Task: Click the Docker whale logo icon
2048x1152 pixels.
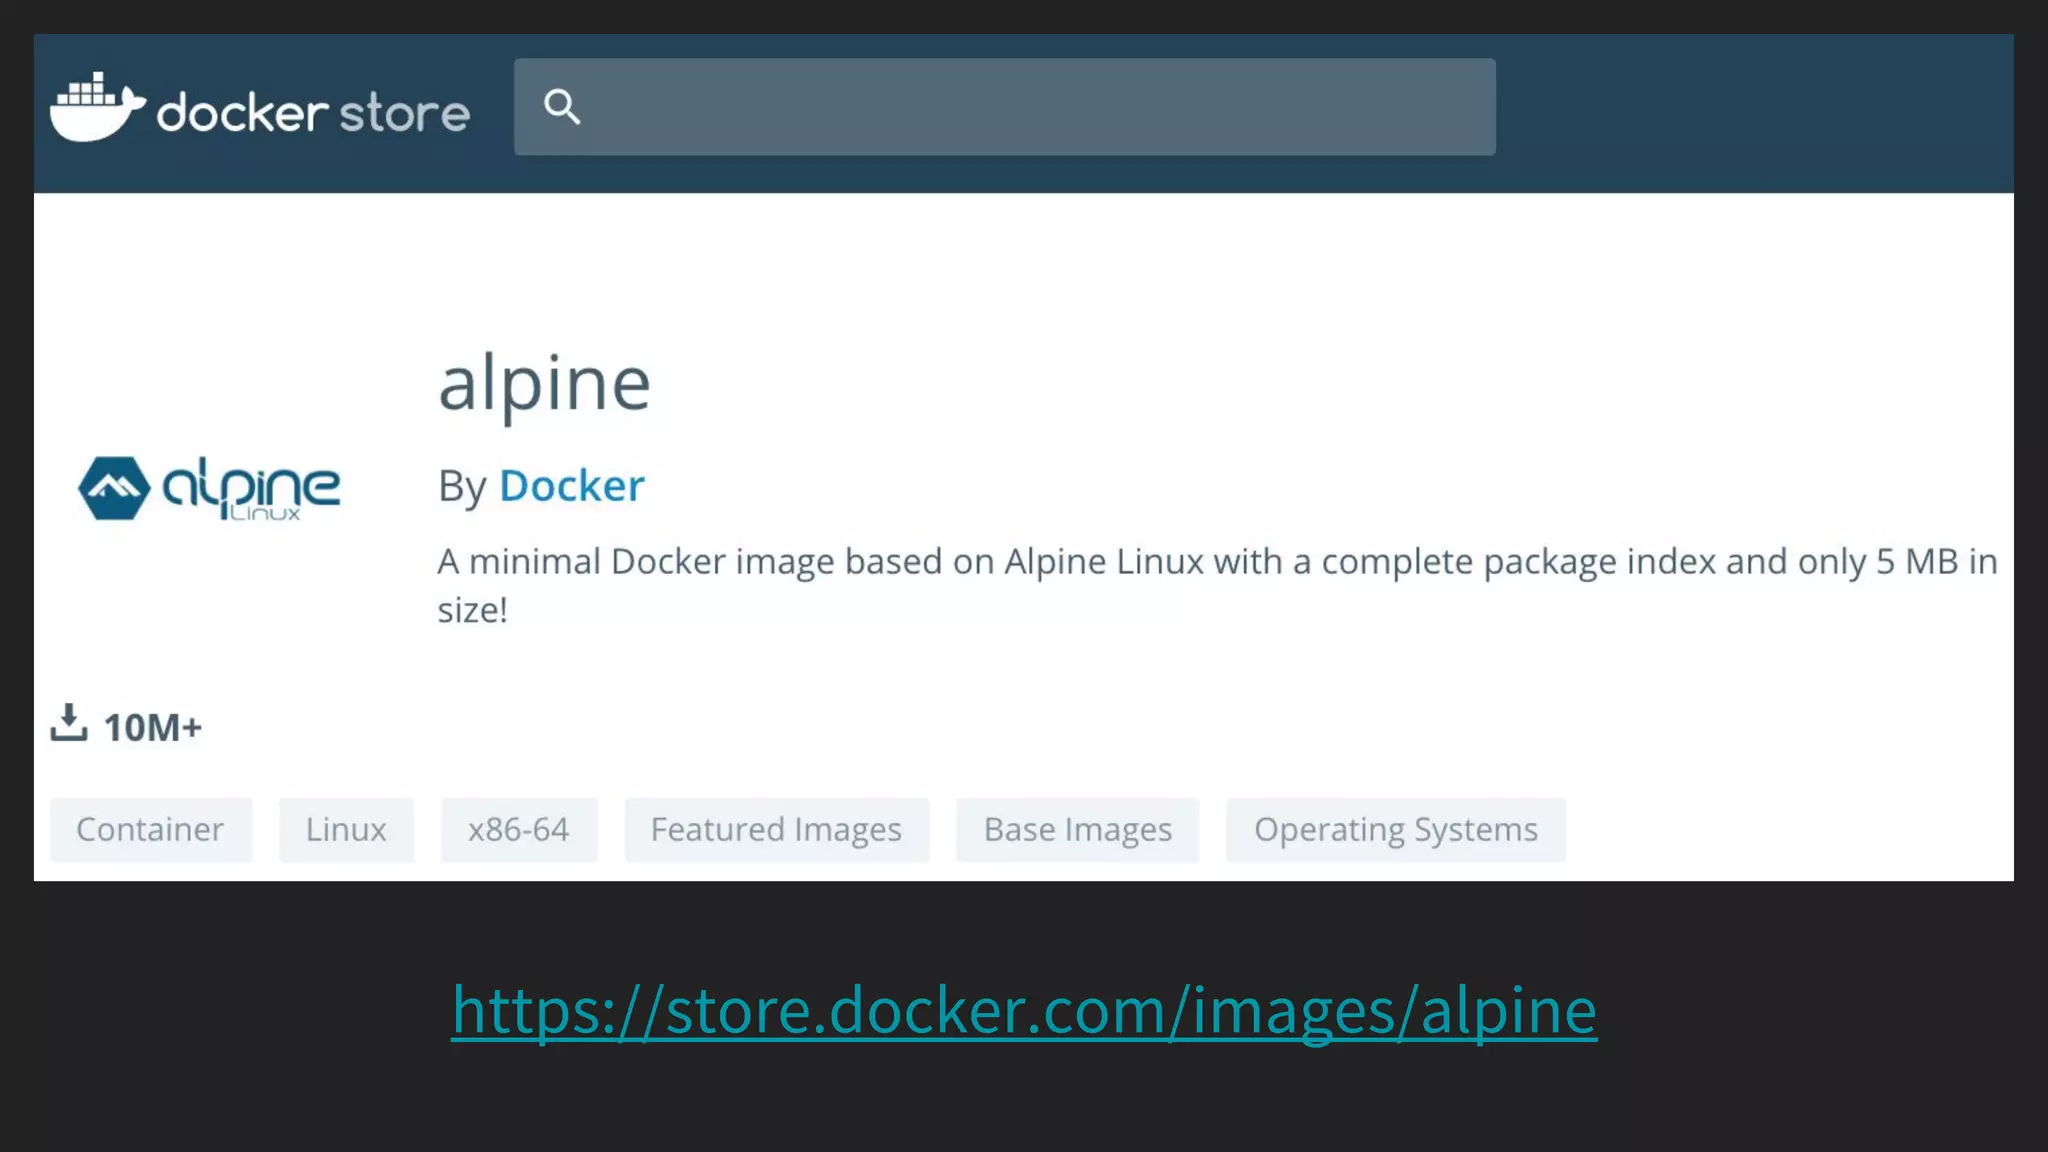Action: (98, 106)
